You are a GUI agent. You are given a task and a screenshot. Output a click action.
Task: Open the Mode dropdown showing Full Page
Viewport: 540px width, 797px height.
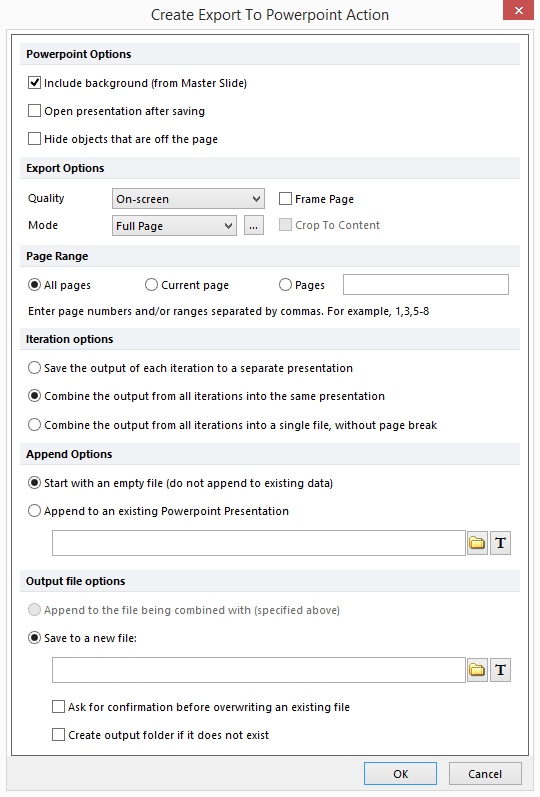click(174, 226)
